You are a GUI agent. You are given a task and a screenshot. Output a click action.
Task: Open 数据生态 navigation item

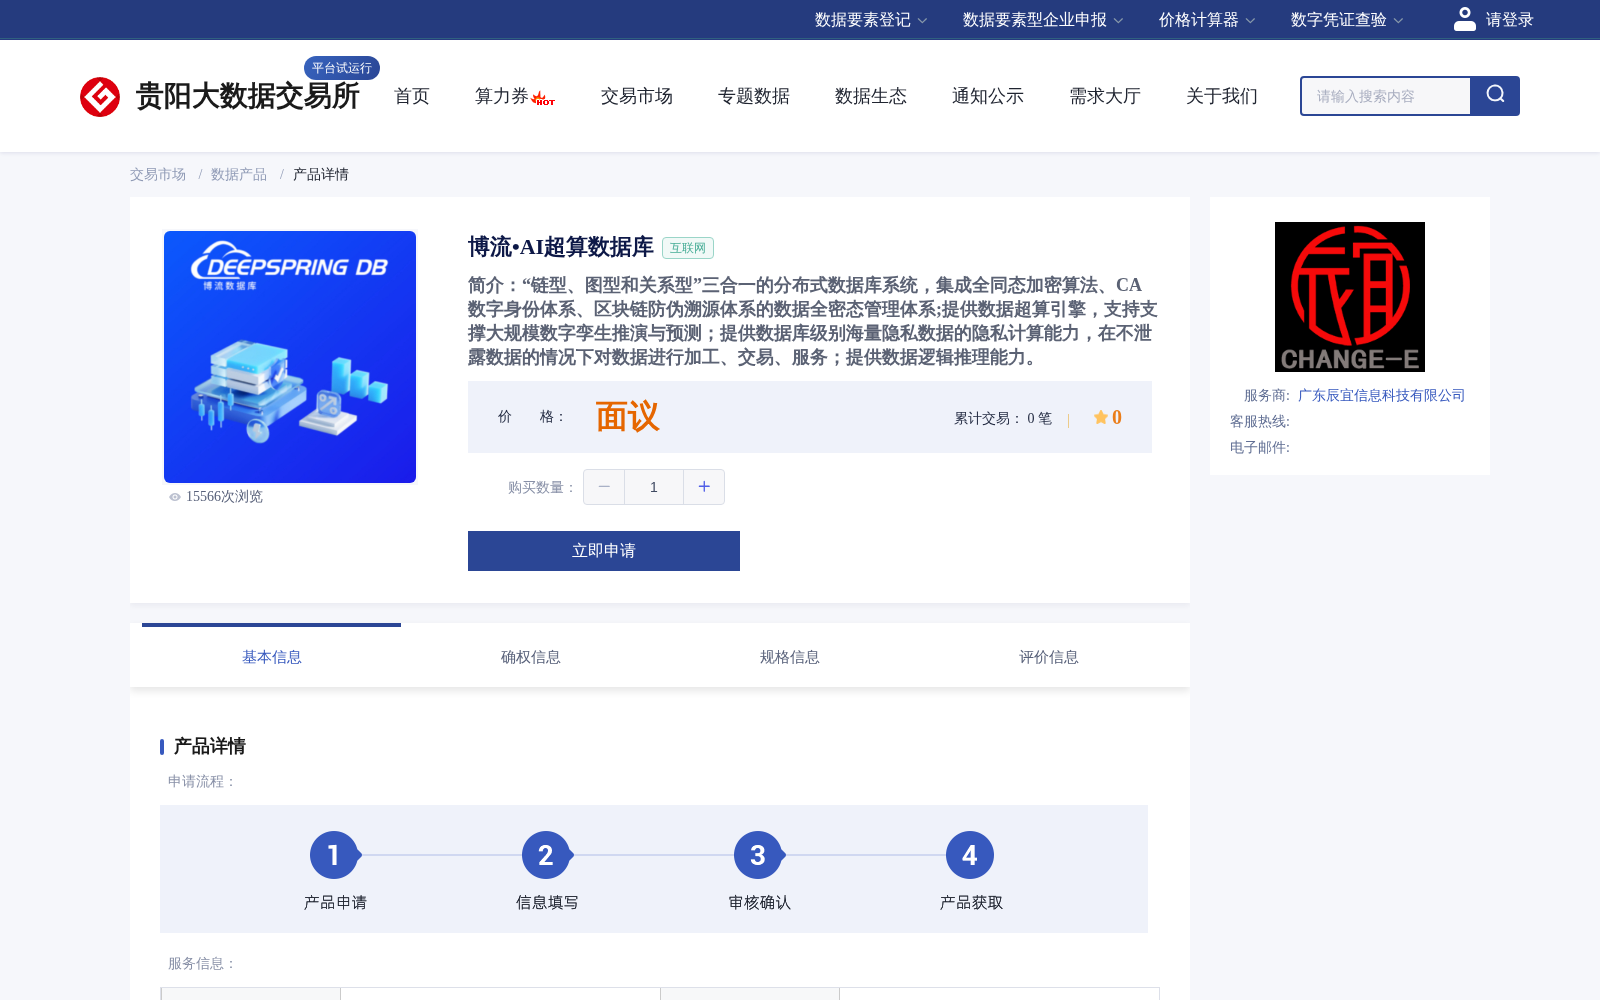871,96
